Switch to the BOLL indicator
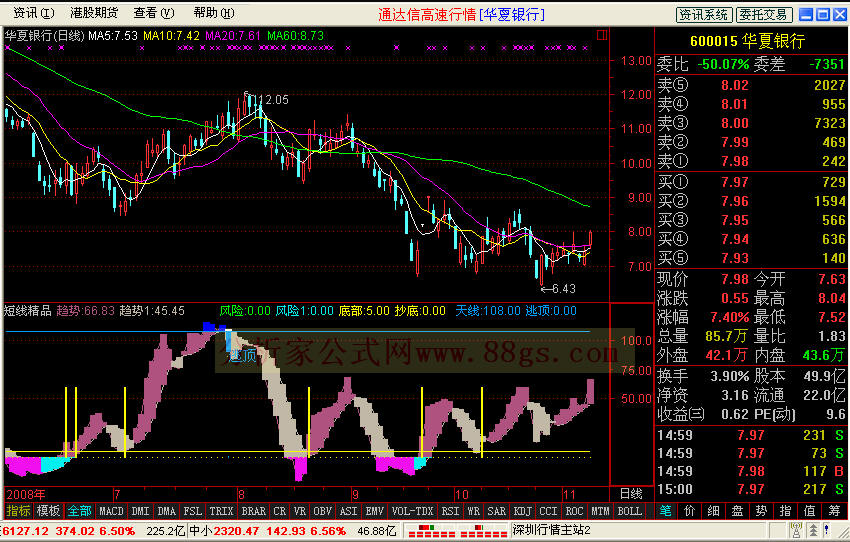 coord(629,511)
